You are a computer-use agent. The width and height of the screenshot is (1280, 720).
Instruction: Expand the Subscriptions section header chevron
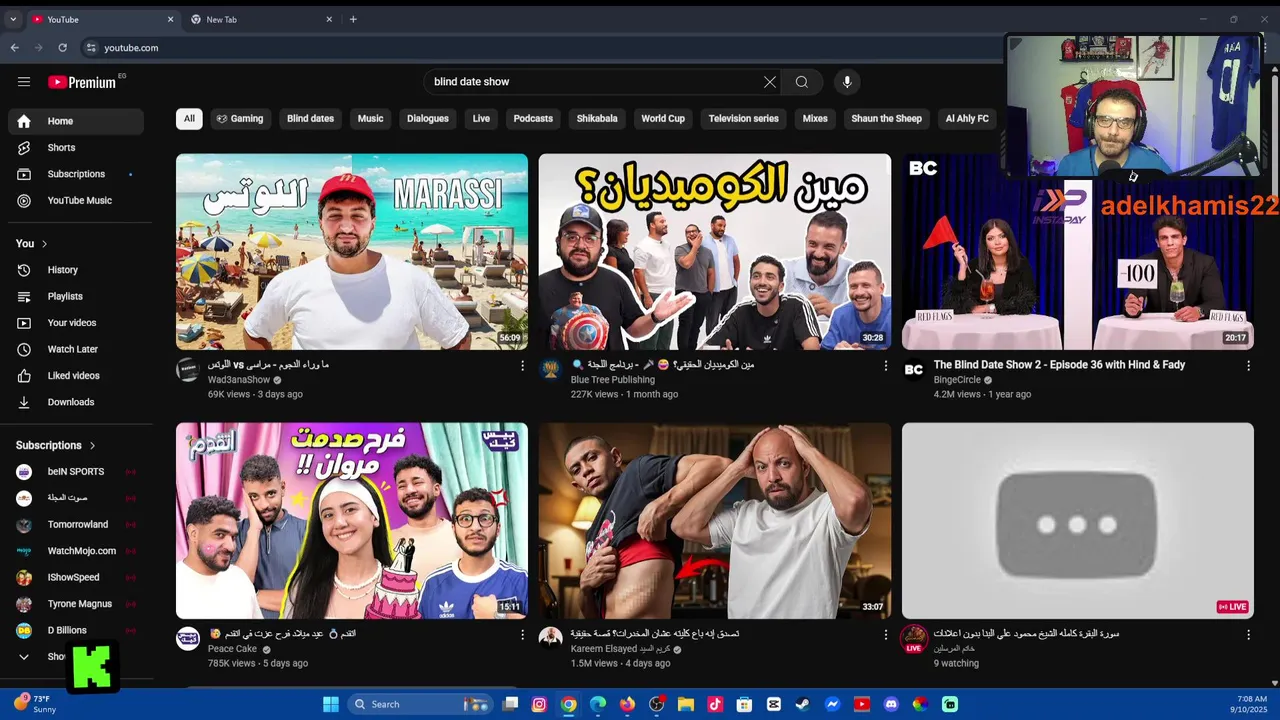pos(92,446)
